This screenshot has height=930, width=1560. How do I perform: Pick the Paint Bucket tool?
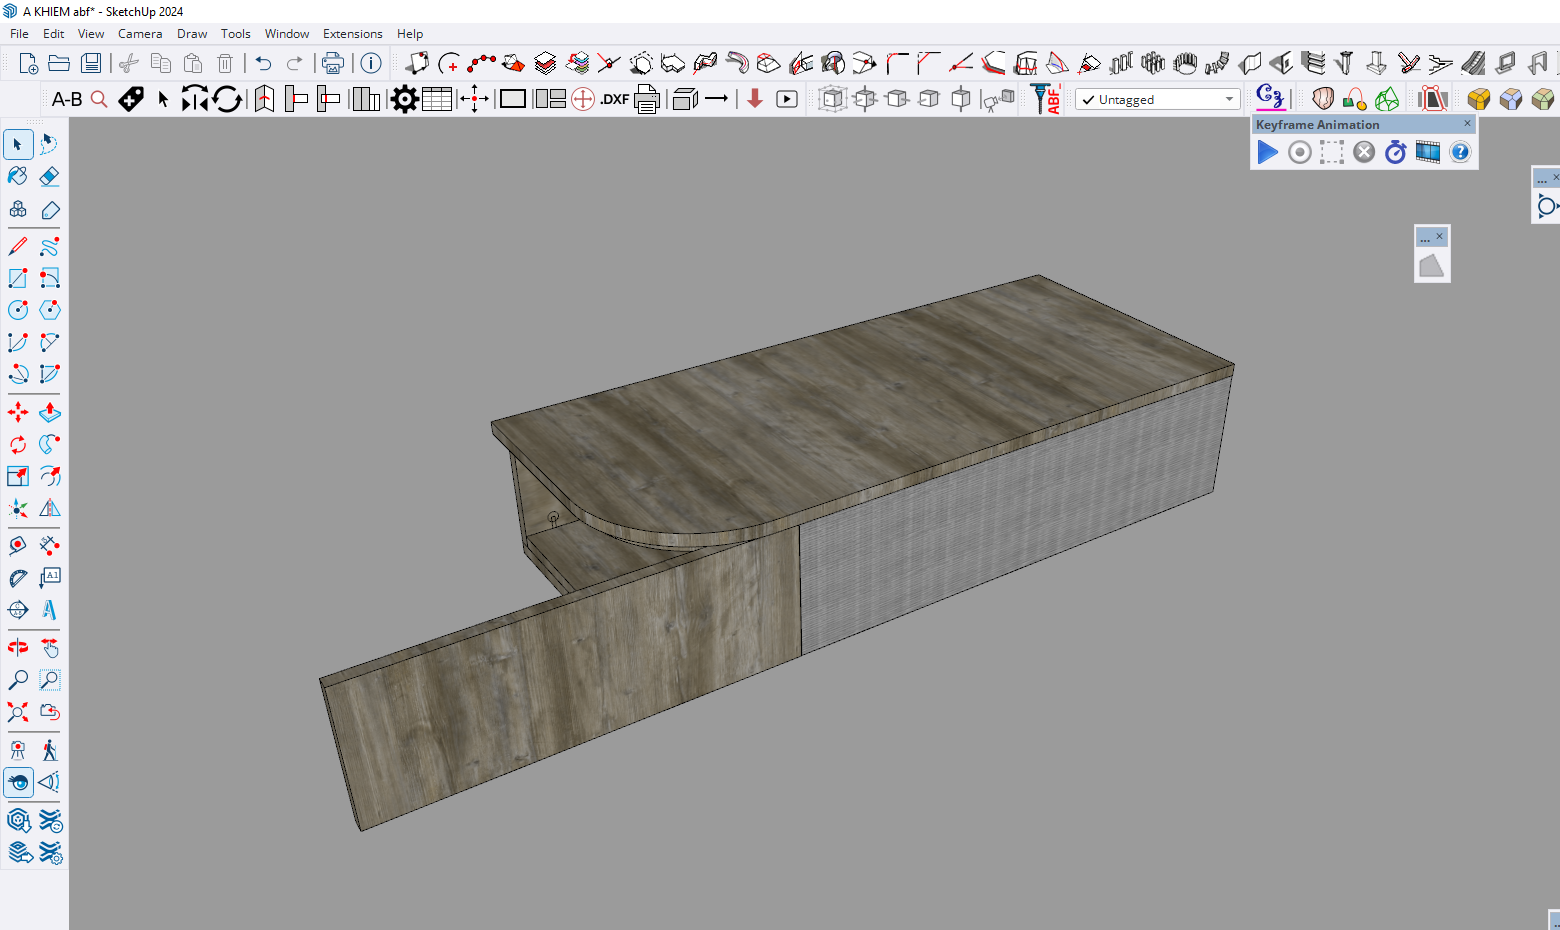[18, 177]
